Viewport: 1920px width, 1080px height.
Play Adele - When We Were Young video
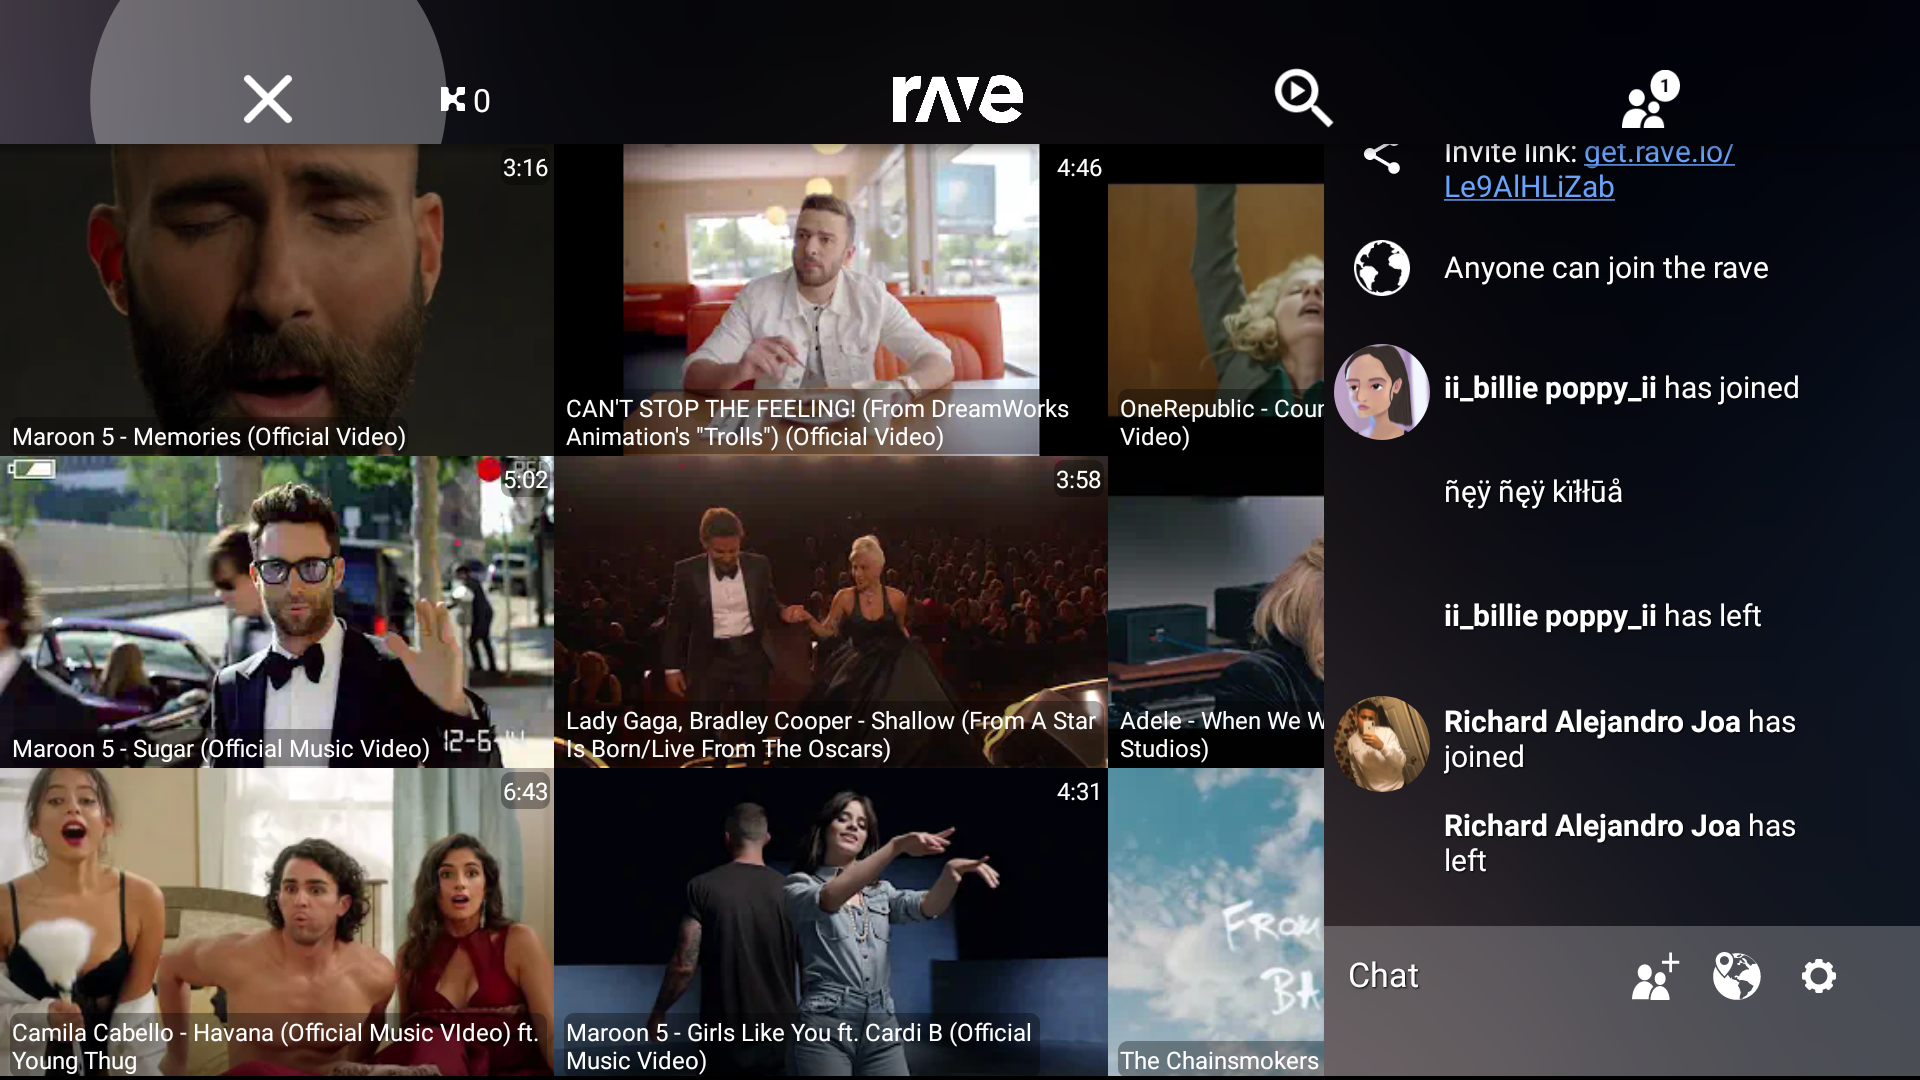[x=1216, y=612]
